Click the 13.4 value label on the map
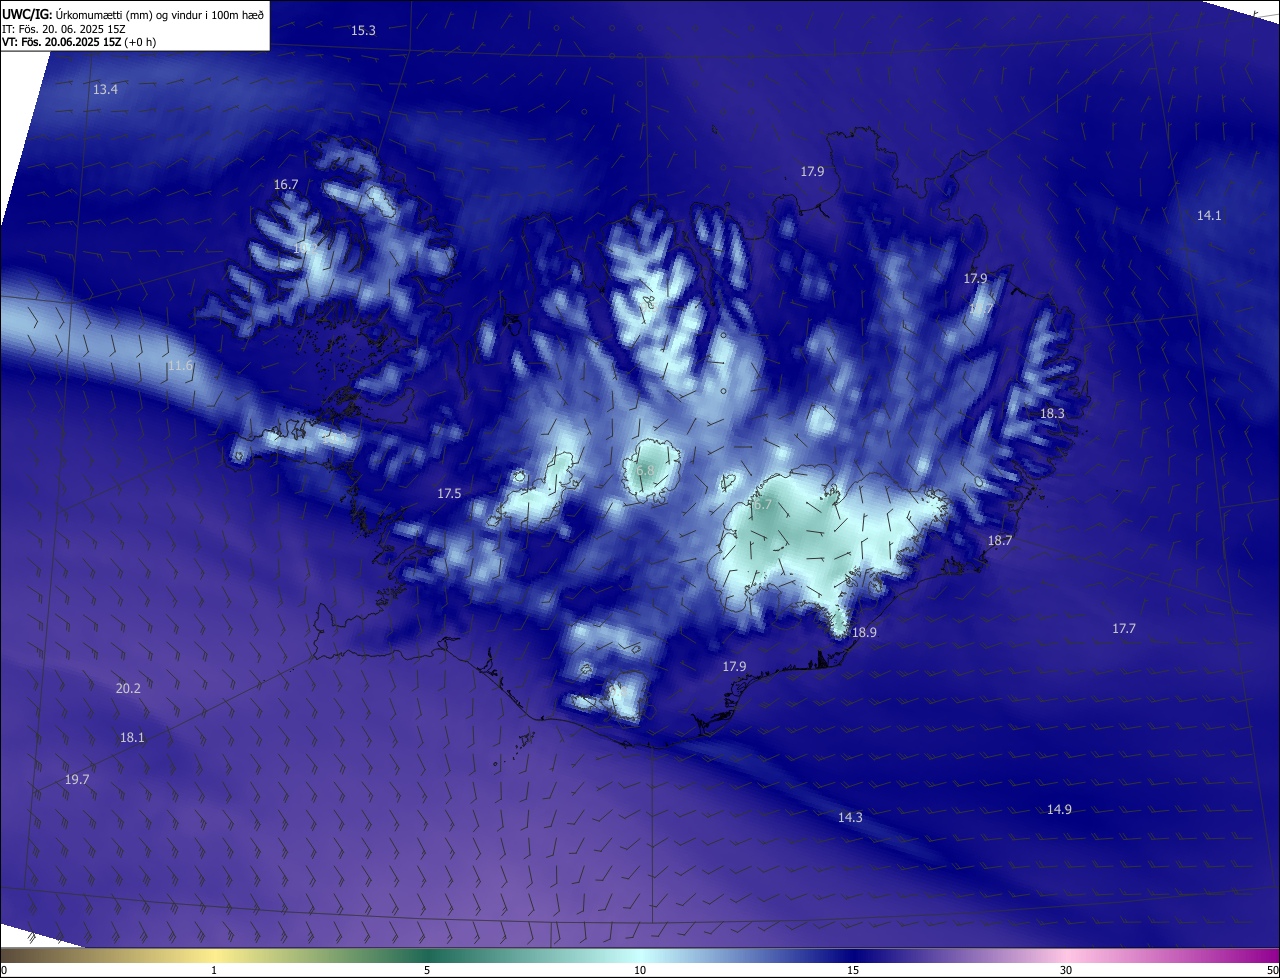 click(x=105, y=90)
